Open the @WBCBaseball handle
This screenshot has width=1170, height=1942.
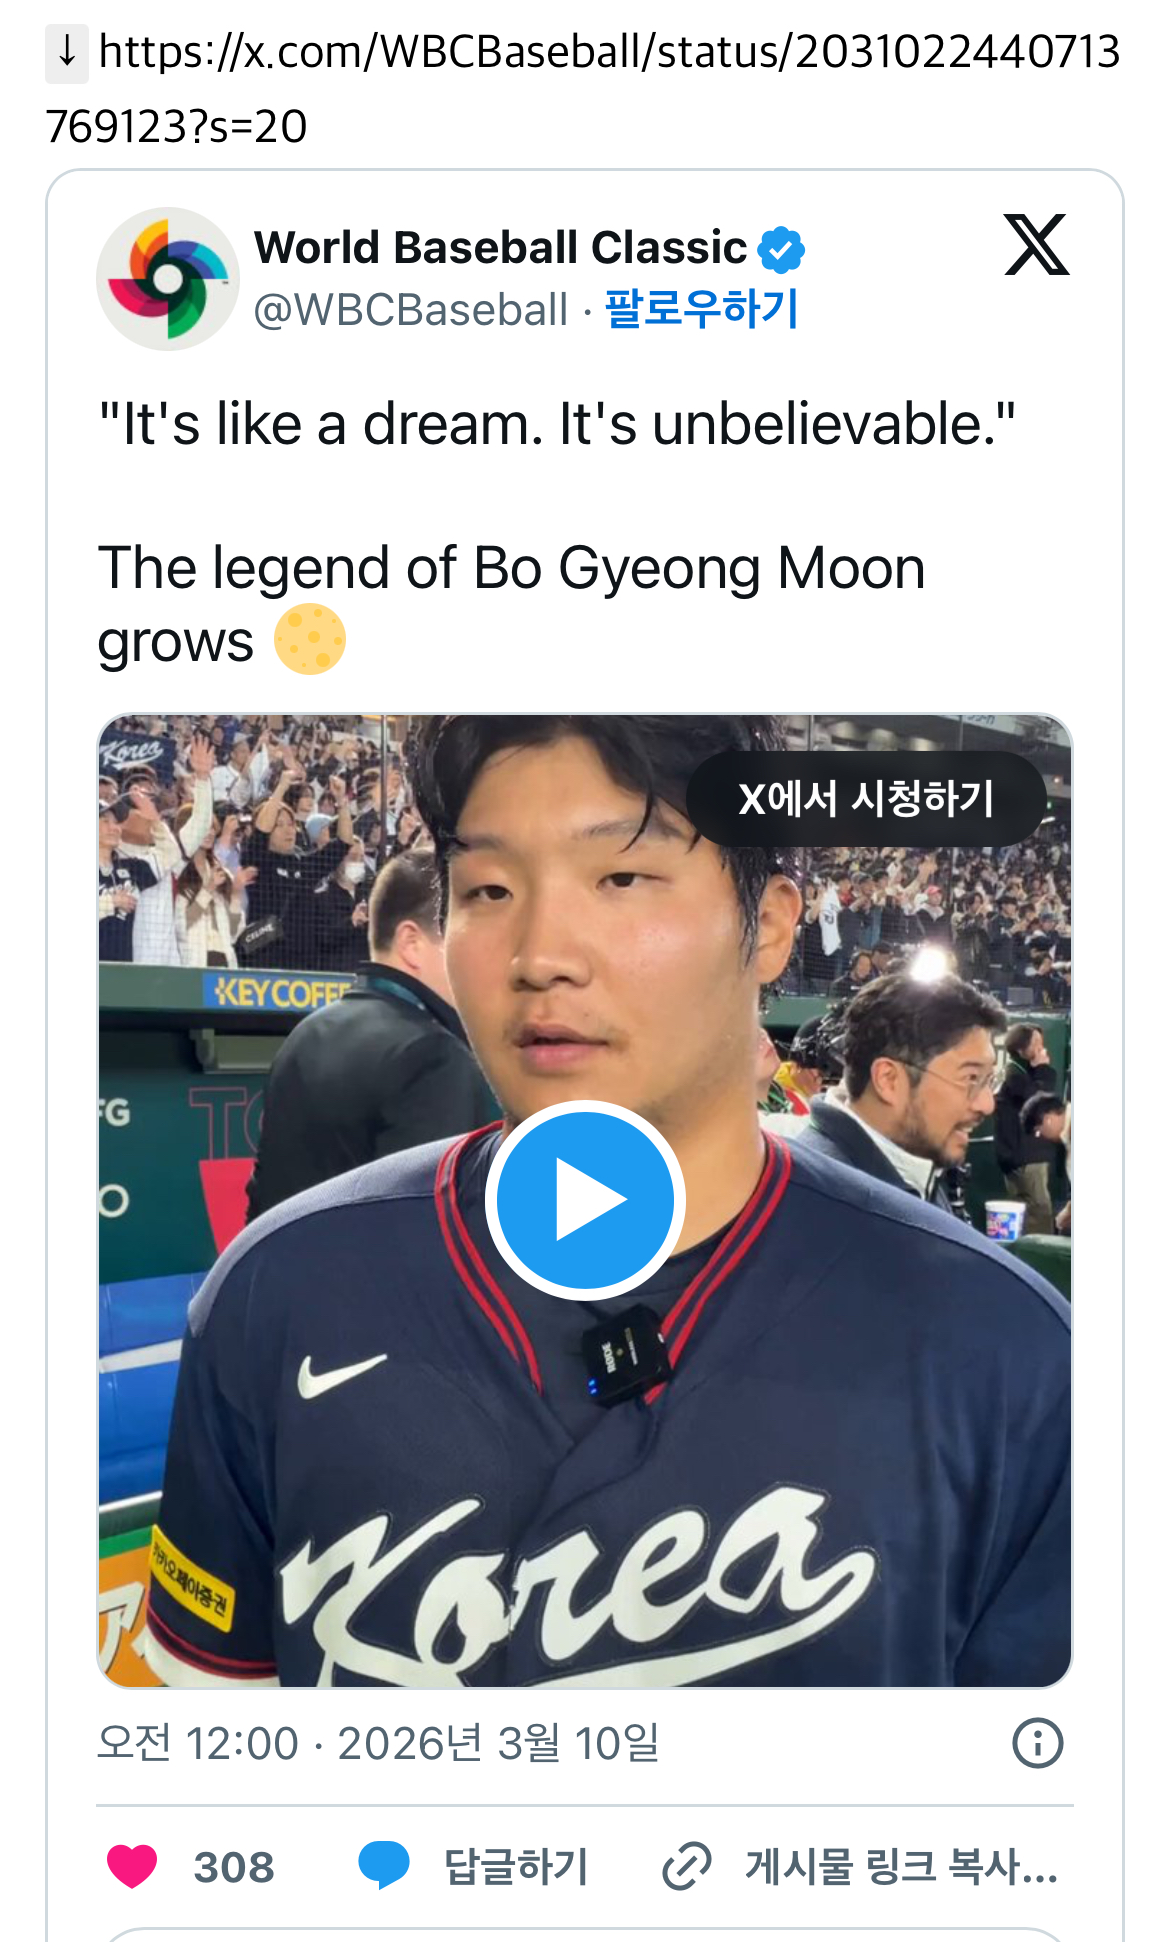411,310
